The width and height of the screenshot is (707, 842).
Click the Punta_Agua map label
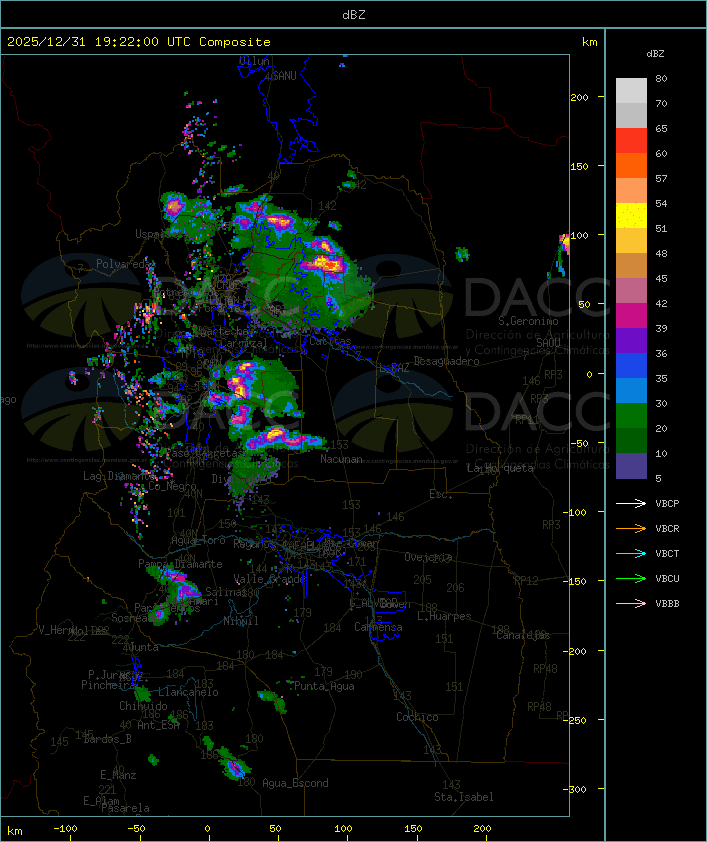tap(324, 686)
